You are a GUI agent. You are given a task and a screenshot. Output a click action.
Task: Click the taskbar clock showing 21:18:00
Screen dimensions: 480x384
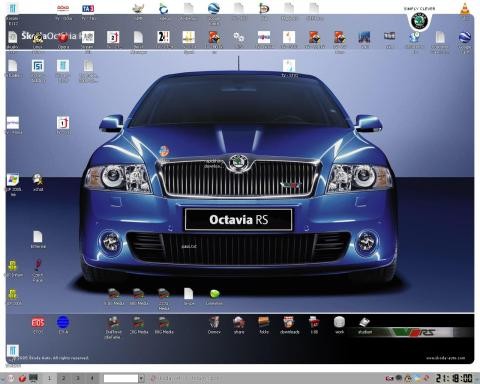click(454, 378)
